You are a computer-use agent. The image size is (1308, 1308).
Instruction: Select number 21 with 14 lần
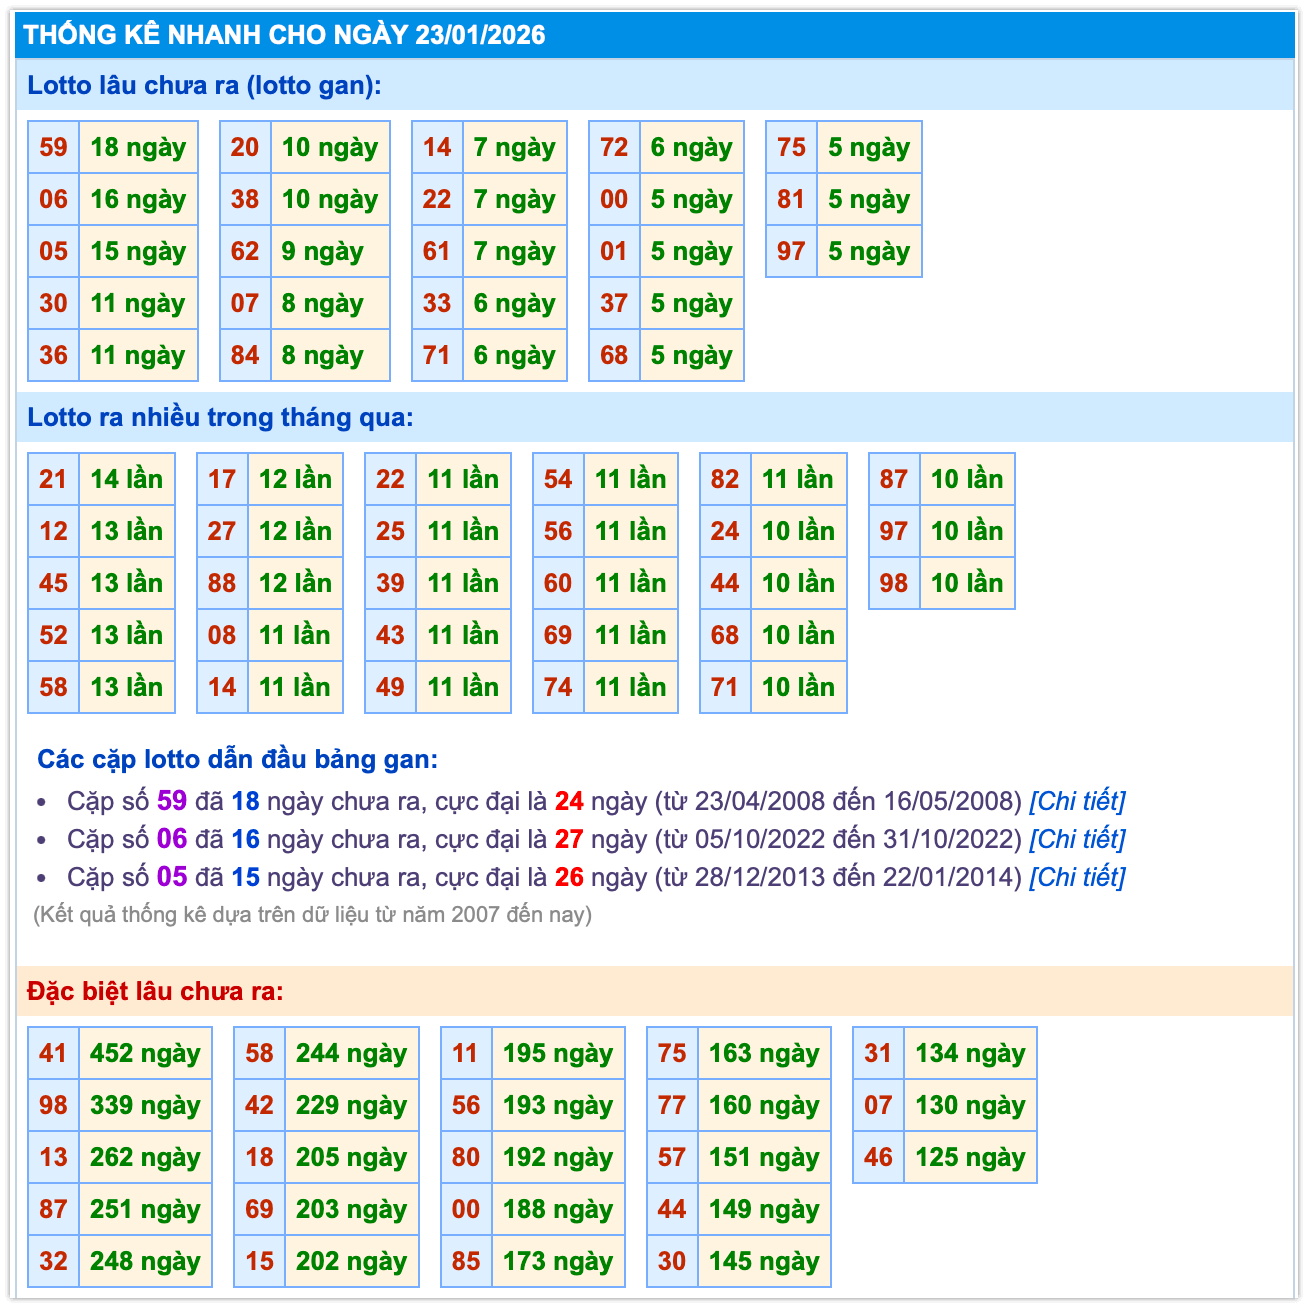tap(53, 480)
